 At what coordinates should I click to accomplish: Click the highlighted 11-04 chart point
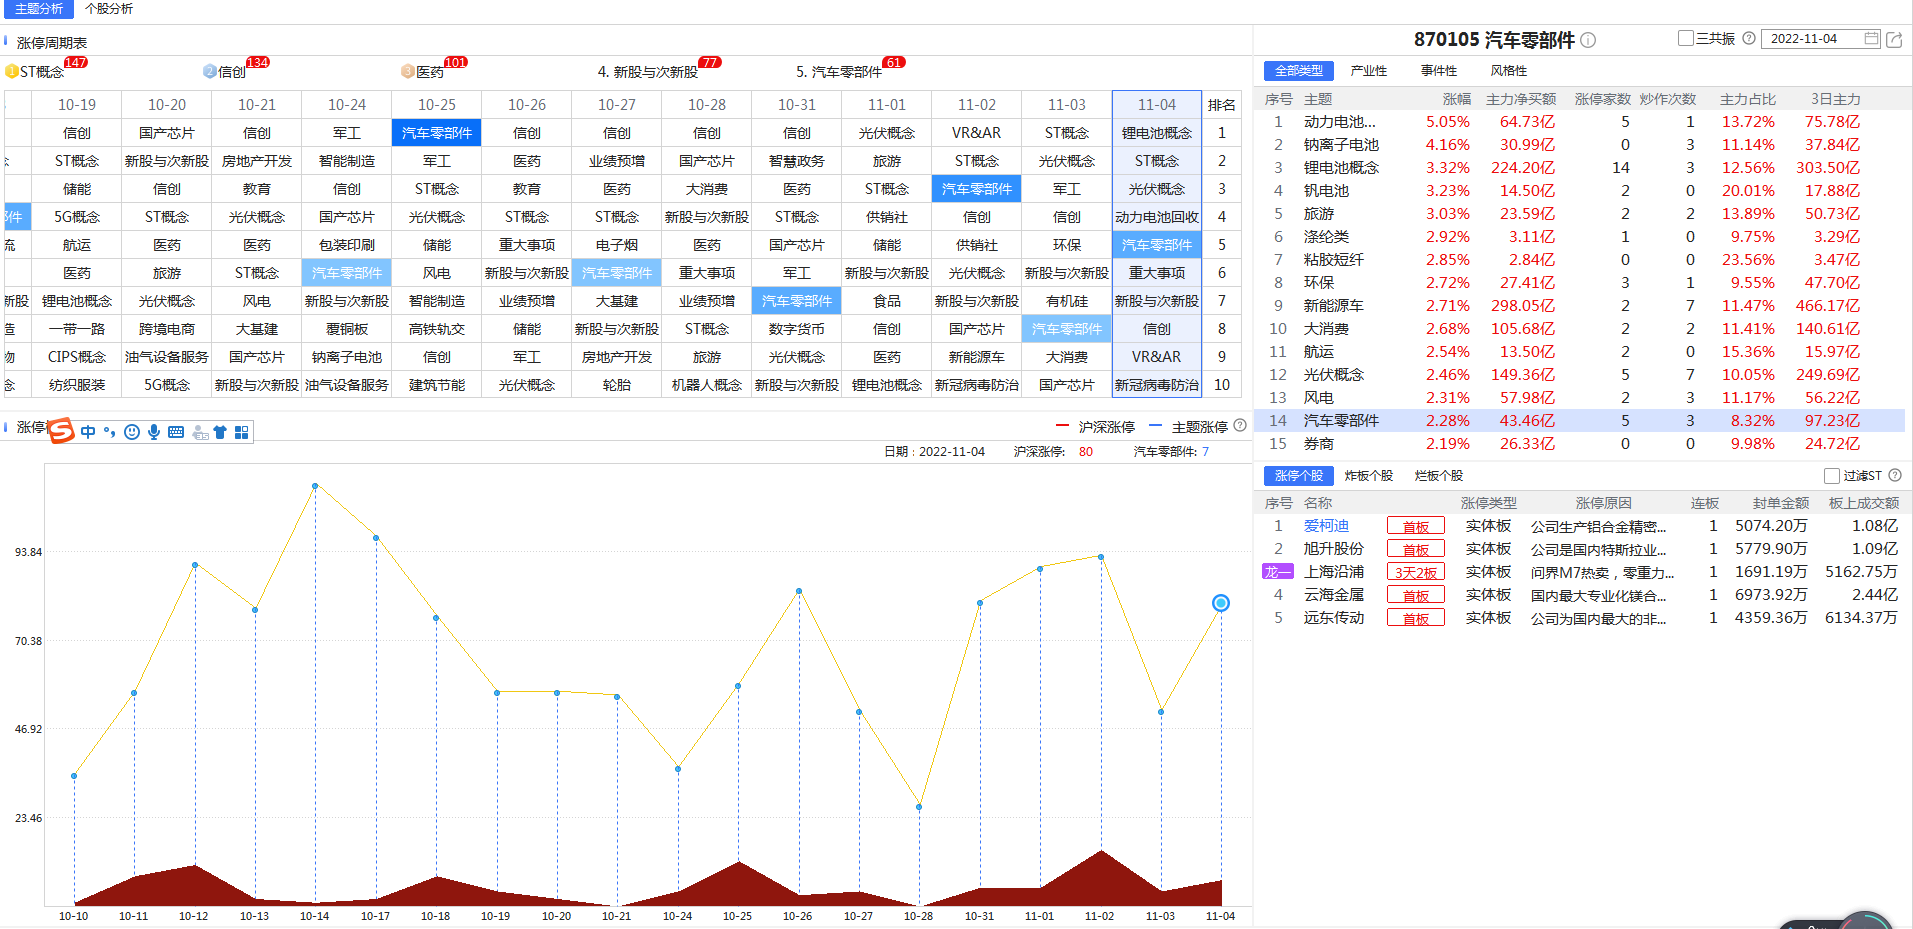pos(1221,603)
